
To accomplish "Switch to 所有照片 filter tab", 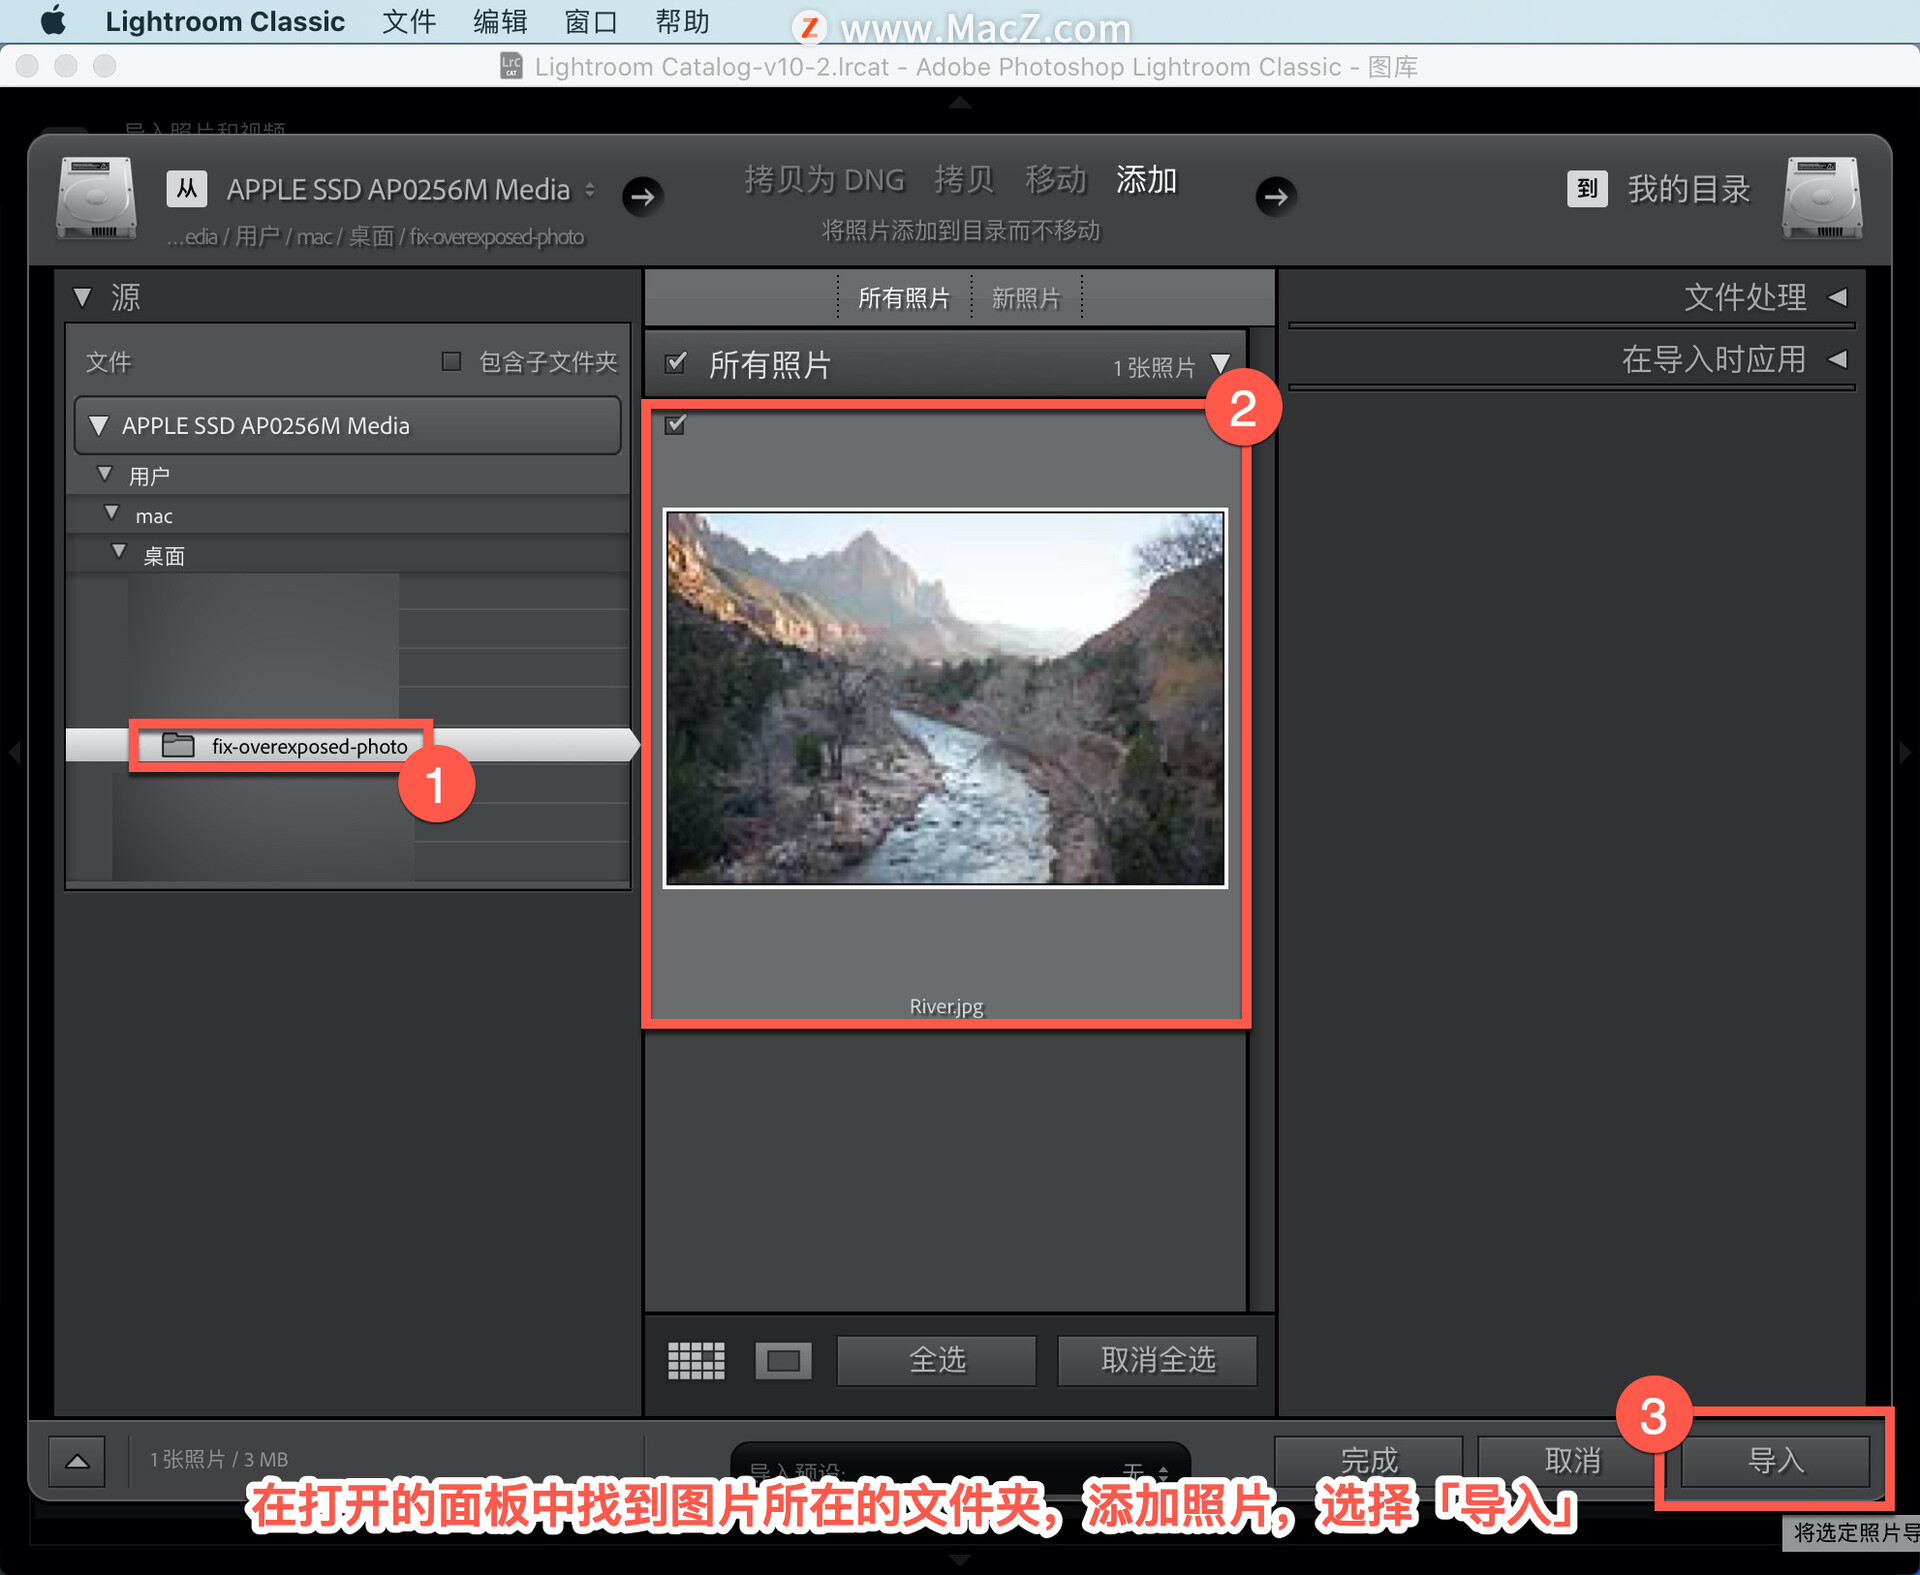I will 904,298.
